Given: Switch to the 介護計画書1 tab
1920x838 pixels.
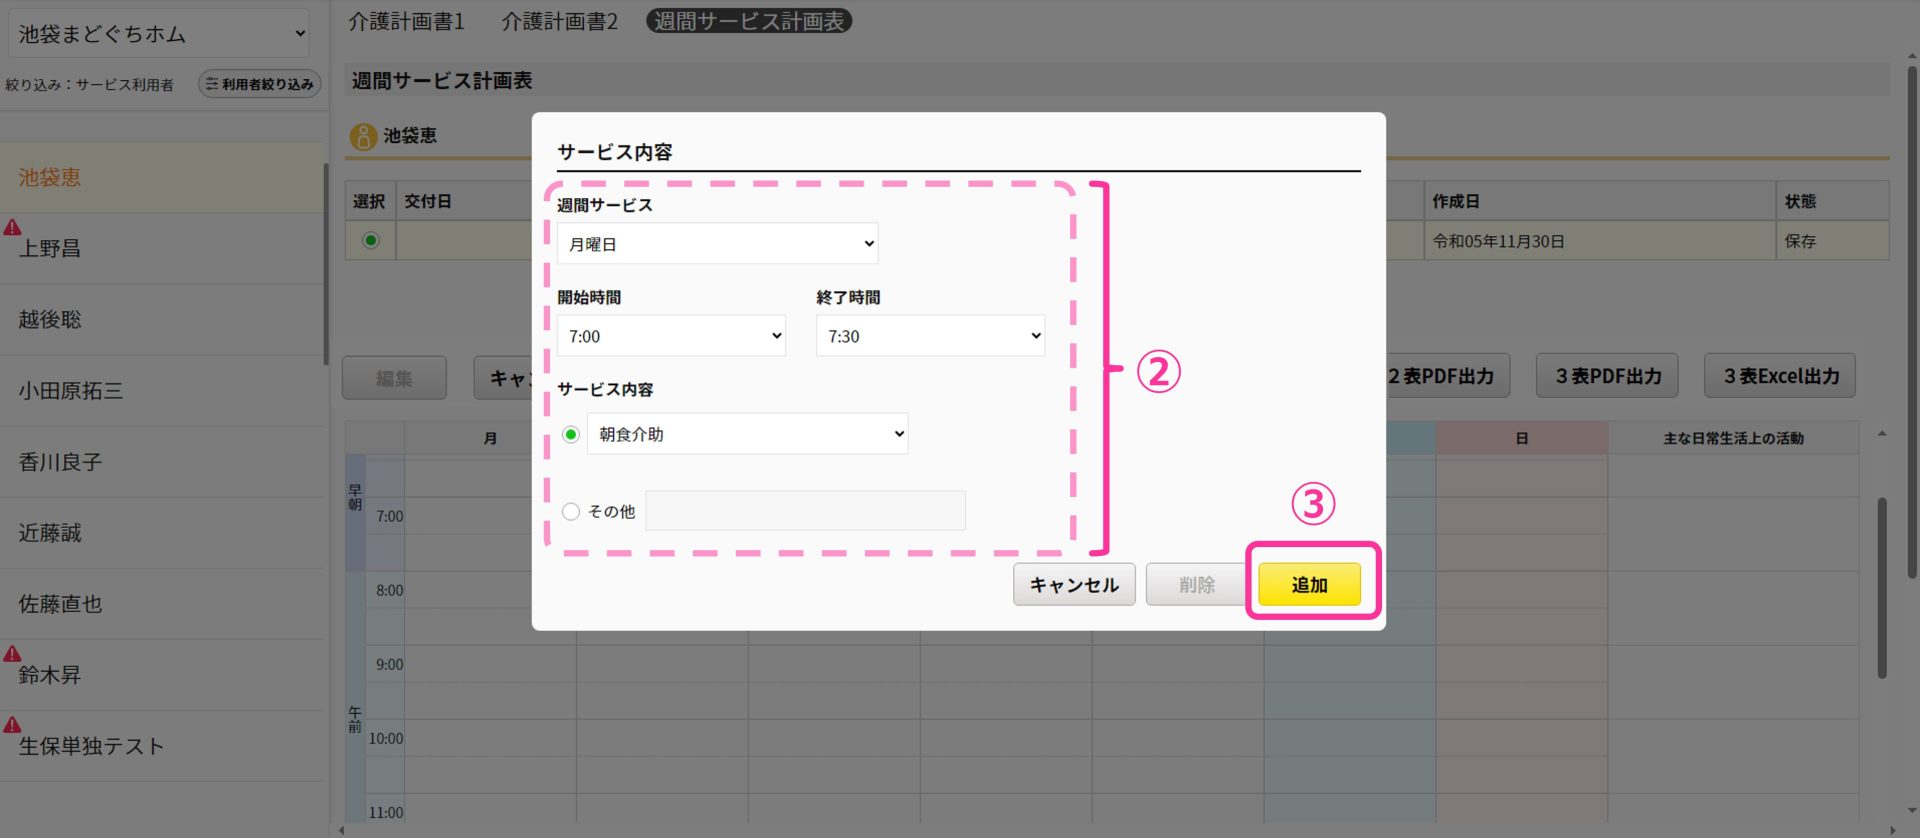Looking at the screenshot, I should [406, 21].
